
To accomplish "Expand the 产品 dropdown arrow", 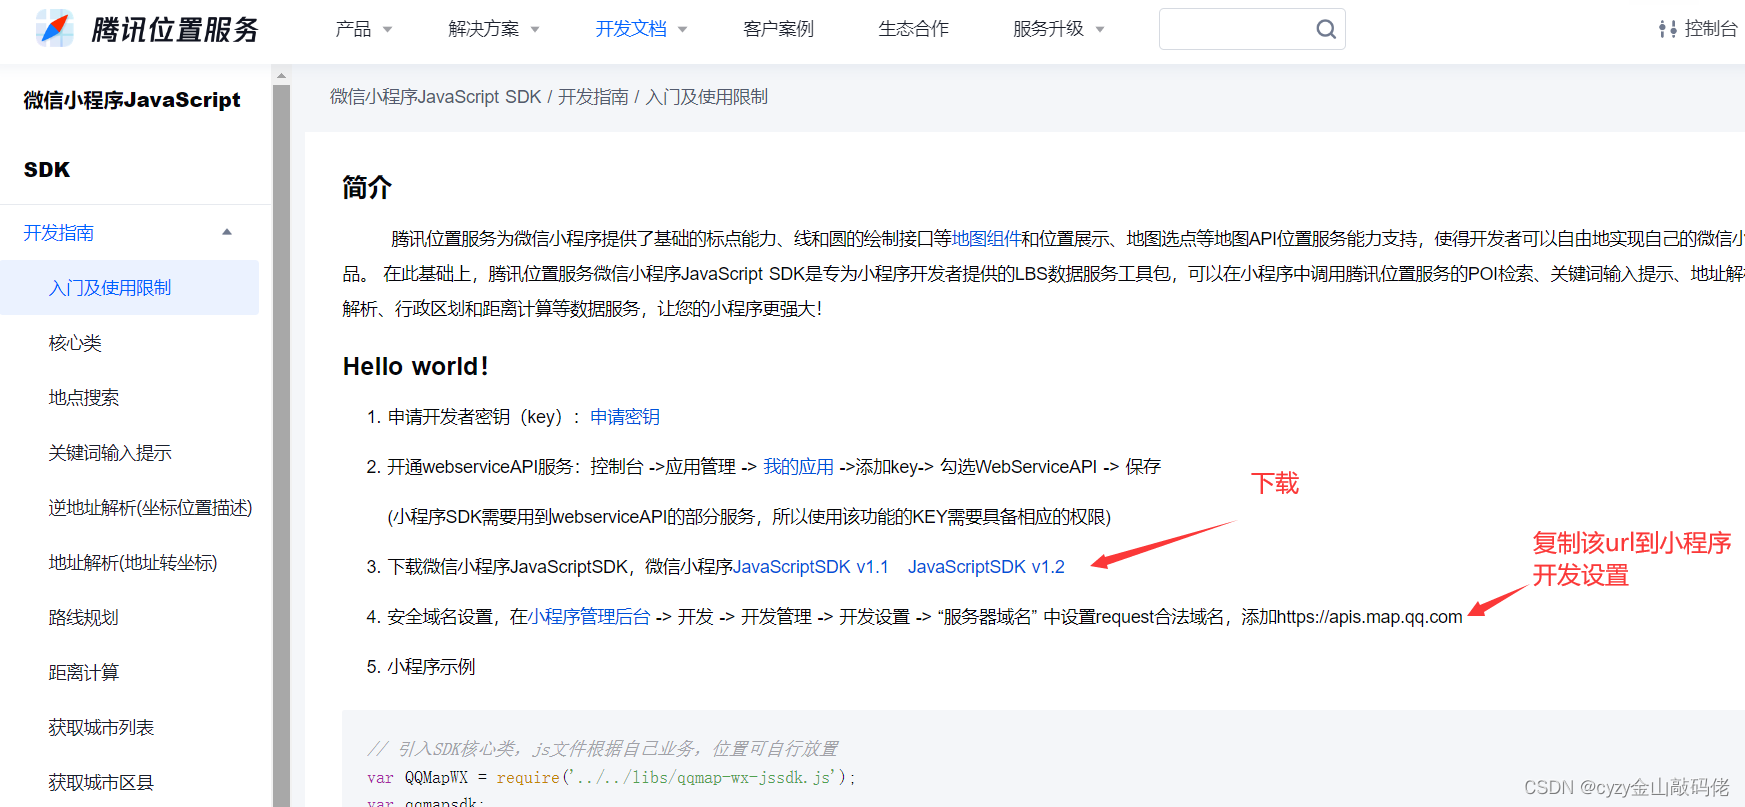I will (388, 30).
